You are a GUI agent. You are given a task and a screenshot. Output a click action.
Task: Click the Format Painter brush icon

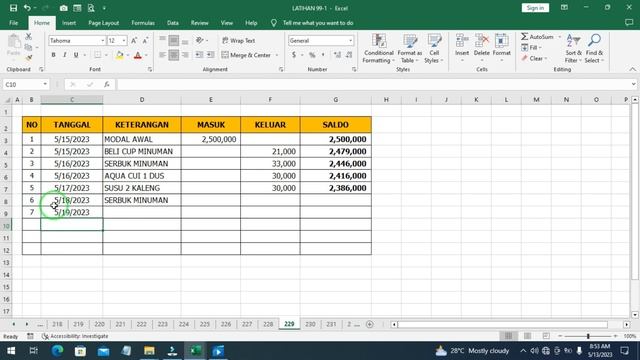click(x=29, y=58)
